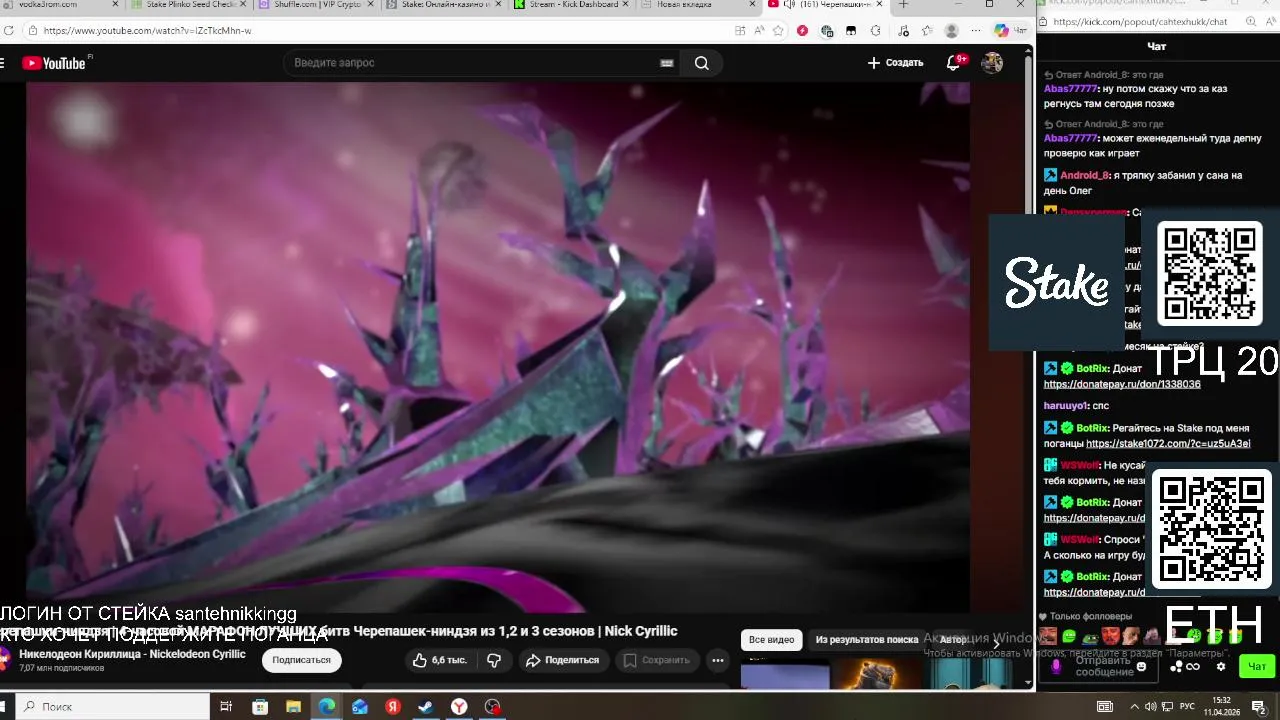The height and width of the screenshot is (720, 1280).
Task: Open a new browser tab
Action: pyautogui.click(x=903, y=5)
